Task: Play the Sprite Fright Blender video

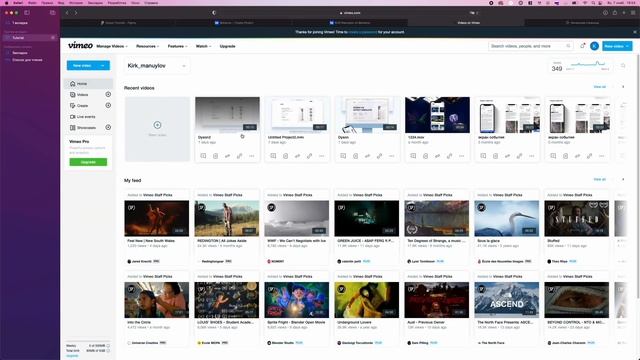Action: point(296,300)
